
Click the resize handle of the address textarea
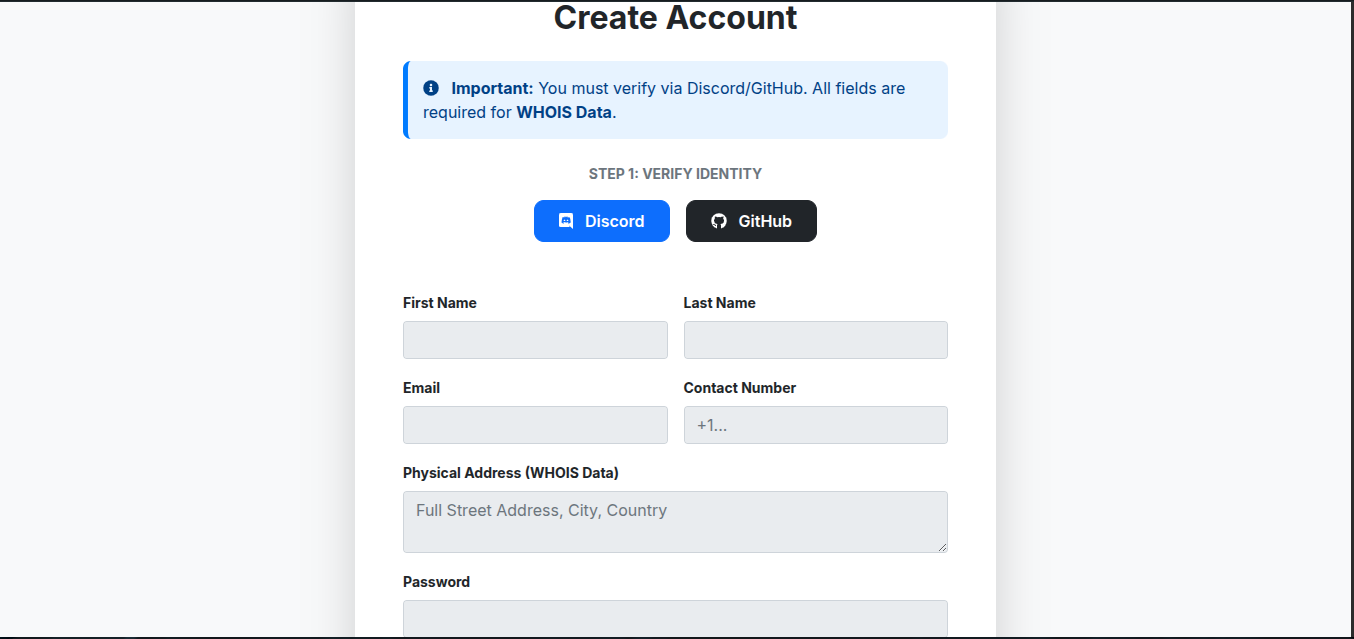pyautogui.click(x=943, y=548)
